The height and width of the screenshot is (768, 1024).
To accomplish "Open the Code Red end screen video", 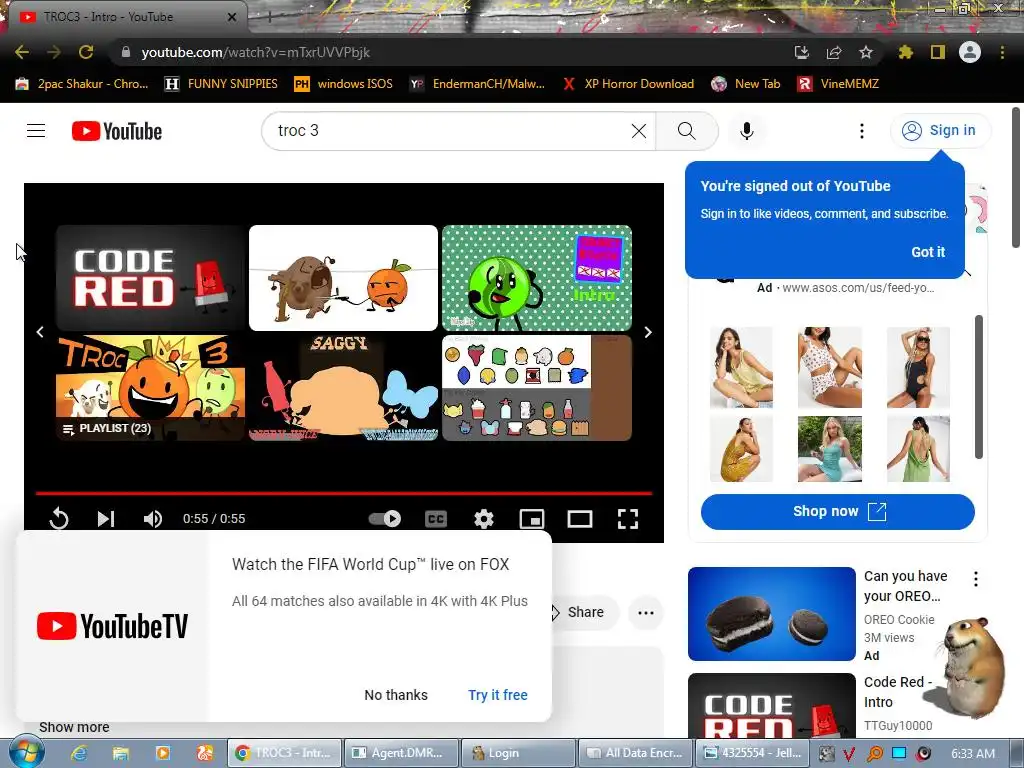I will pyautogui.click(x=150, y=278).
